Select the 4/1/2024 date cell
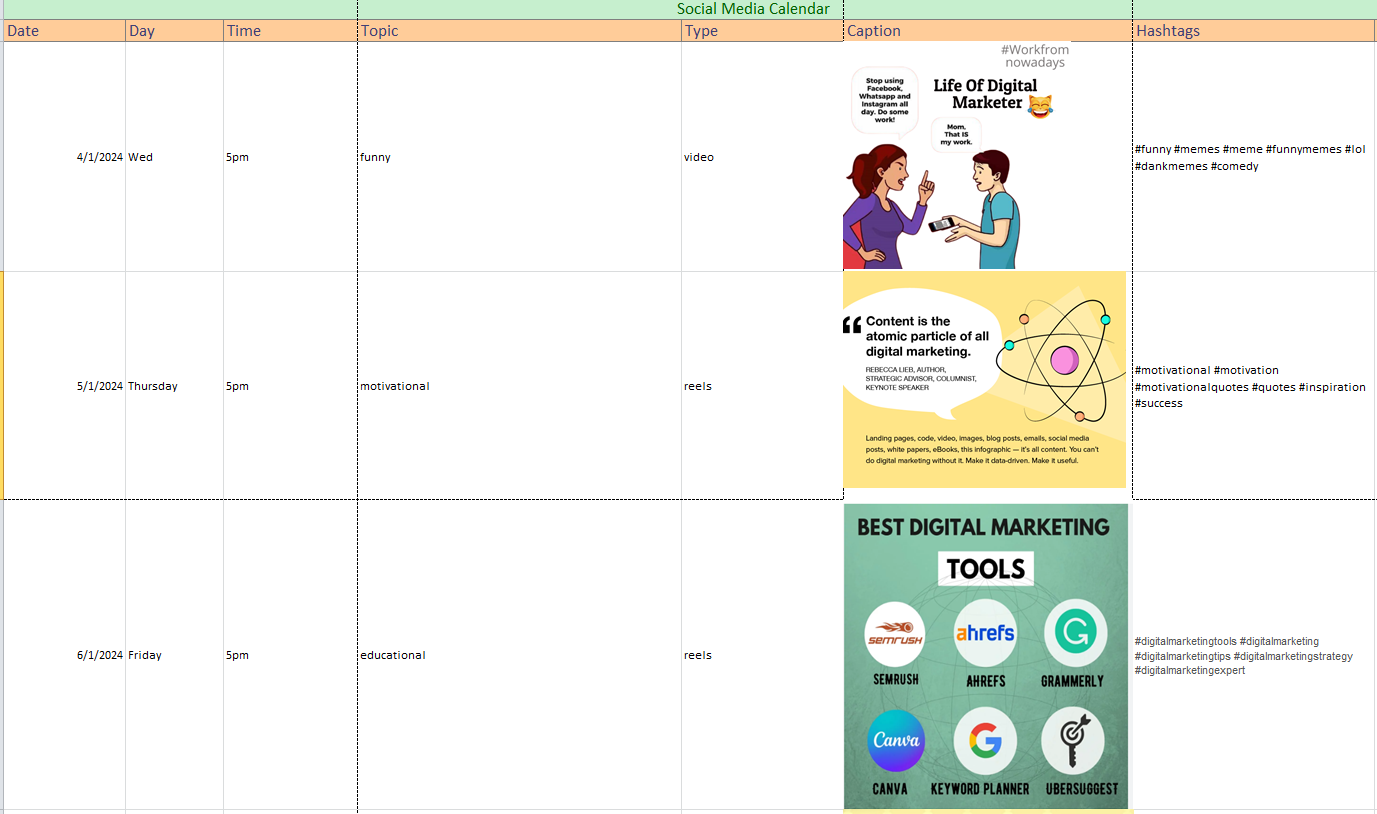 [x=64, y=157]
